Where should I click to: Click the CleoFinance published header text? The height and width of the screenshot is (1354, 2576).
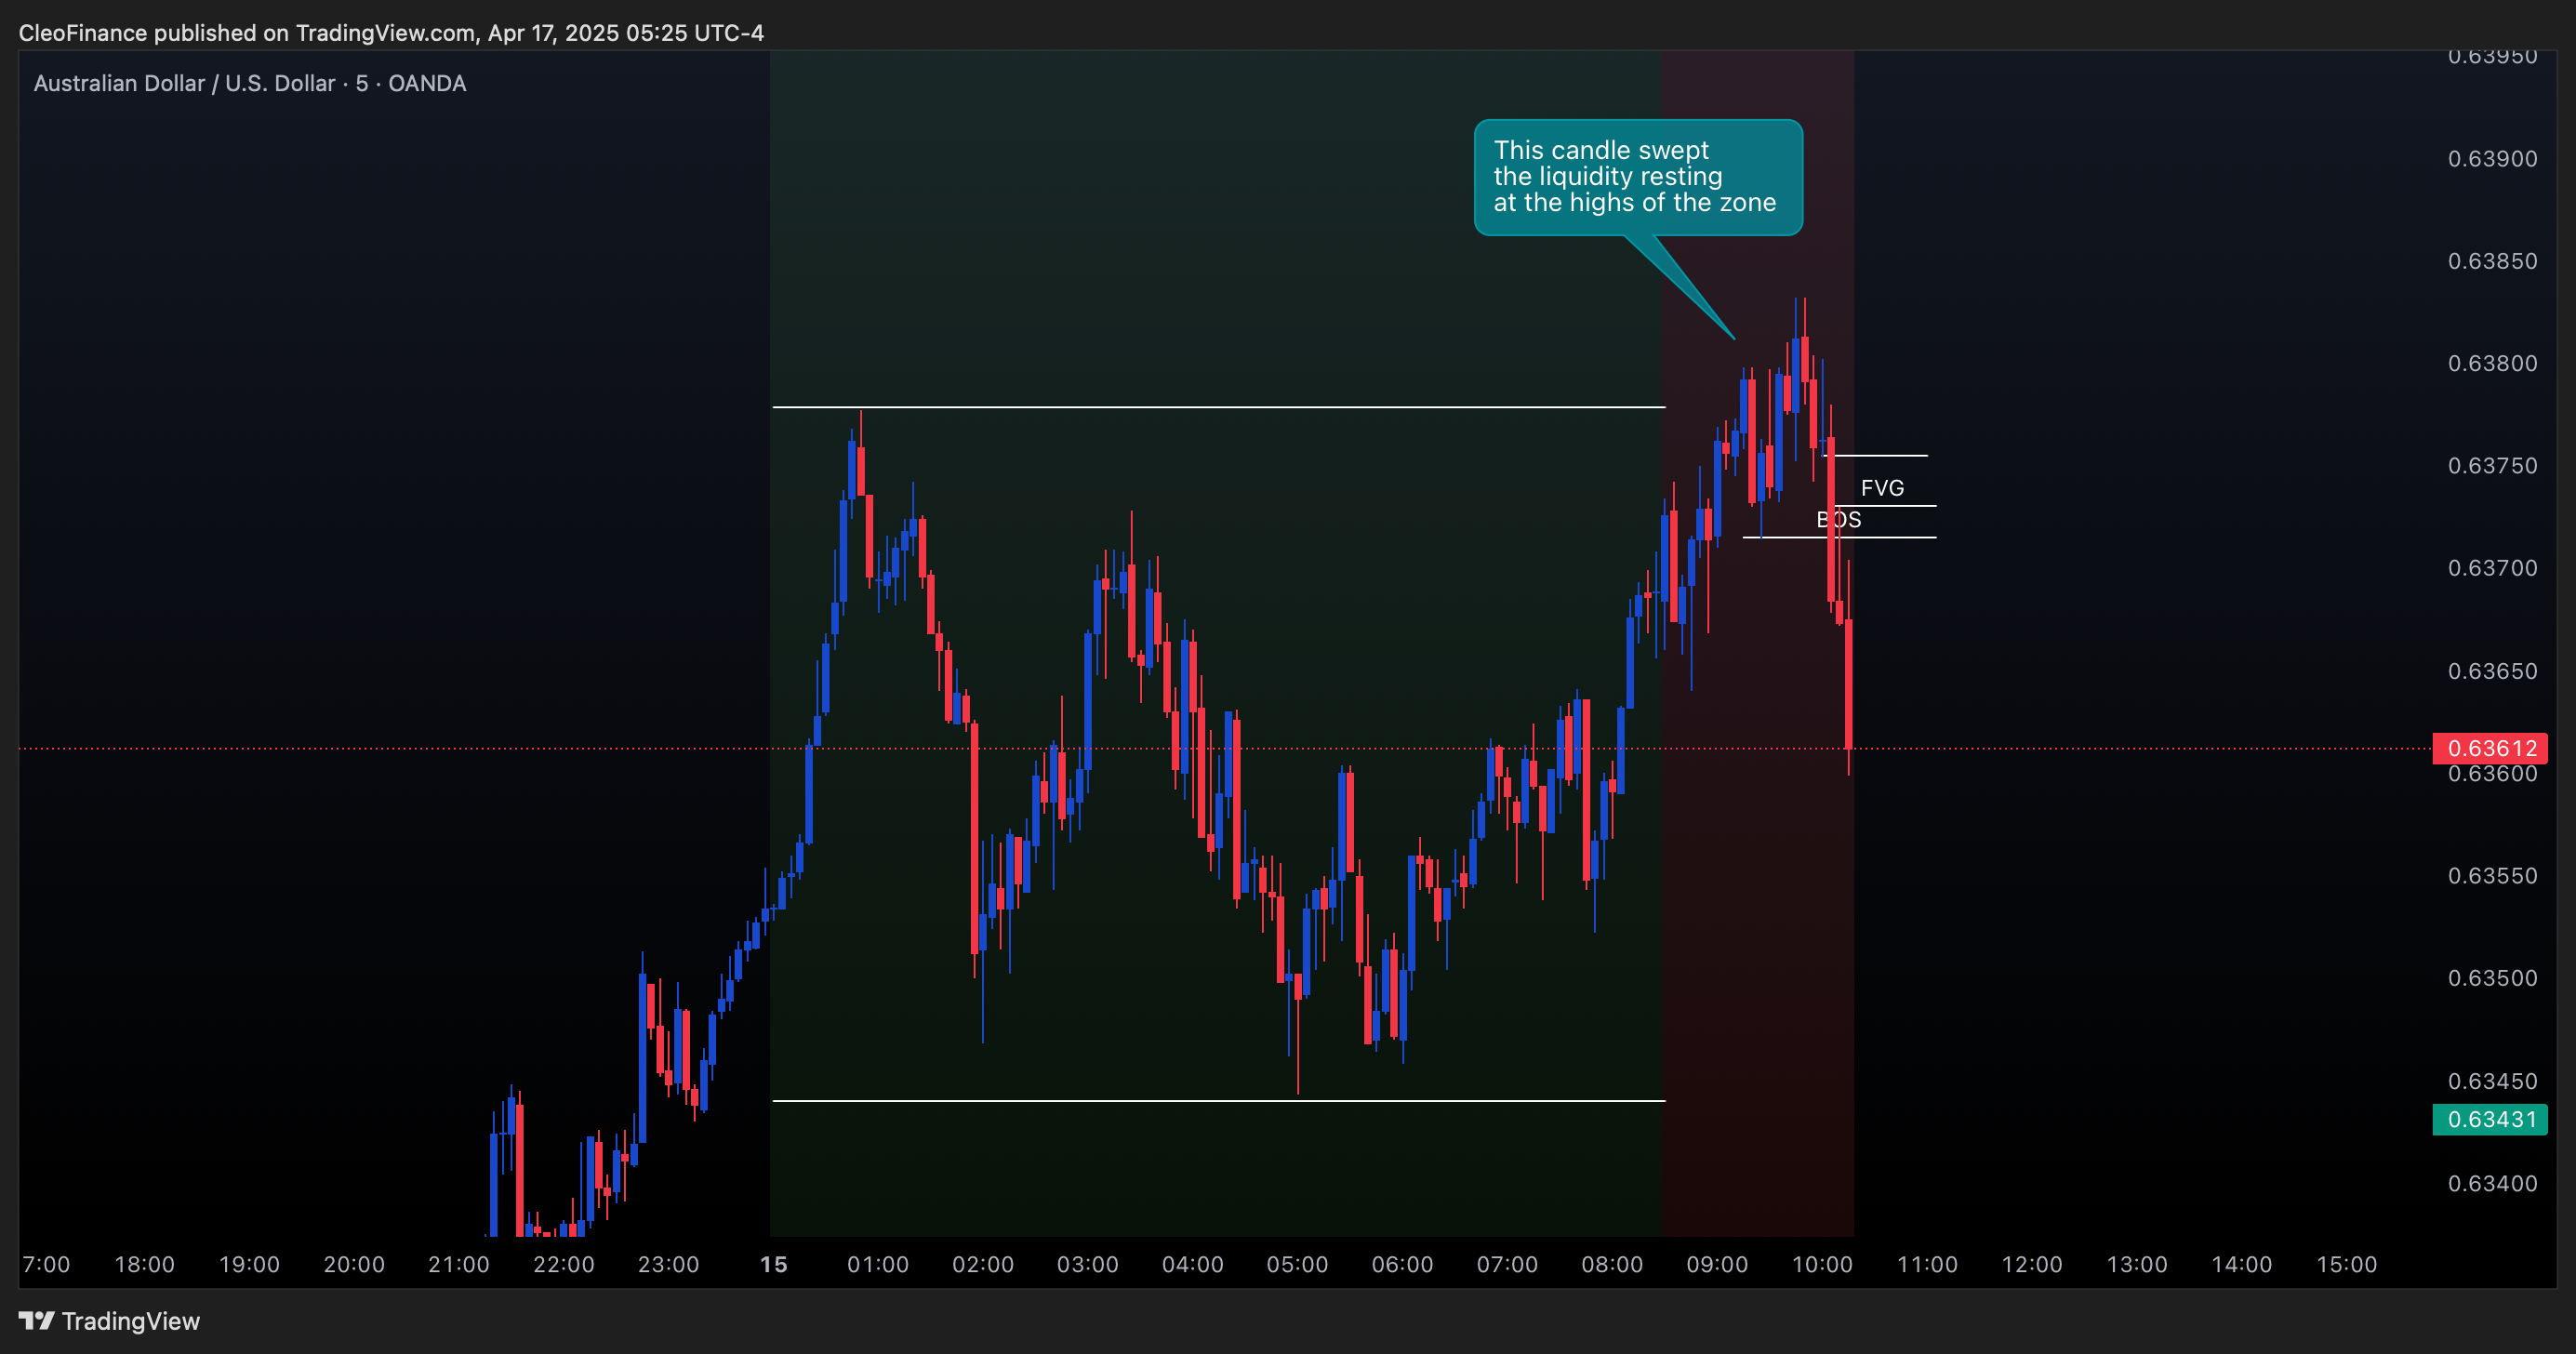pos(391,33)
